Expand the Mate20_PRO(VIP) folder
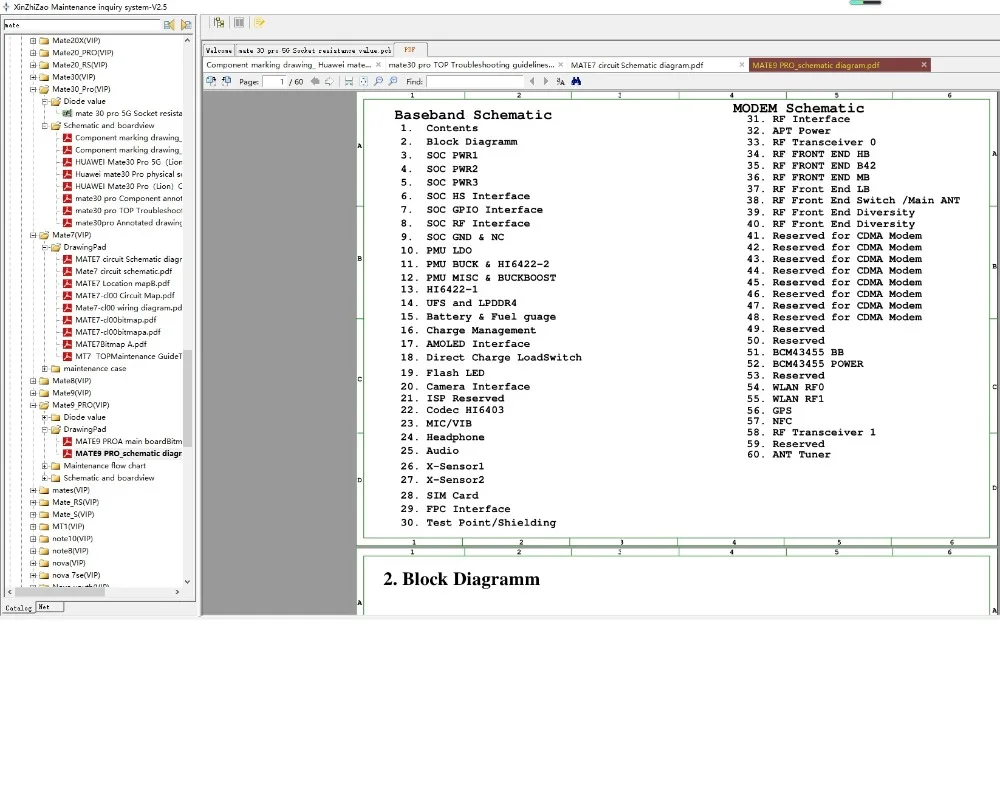The width and height of the screenshot is (1000, 806). point(33,53)
